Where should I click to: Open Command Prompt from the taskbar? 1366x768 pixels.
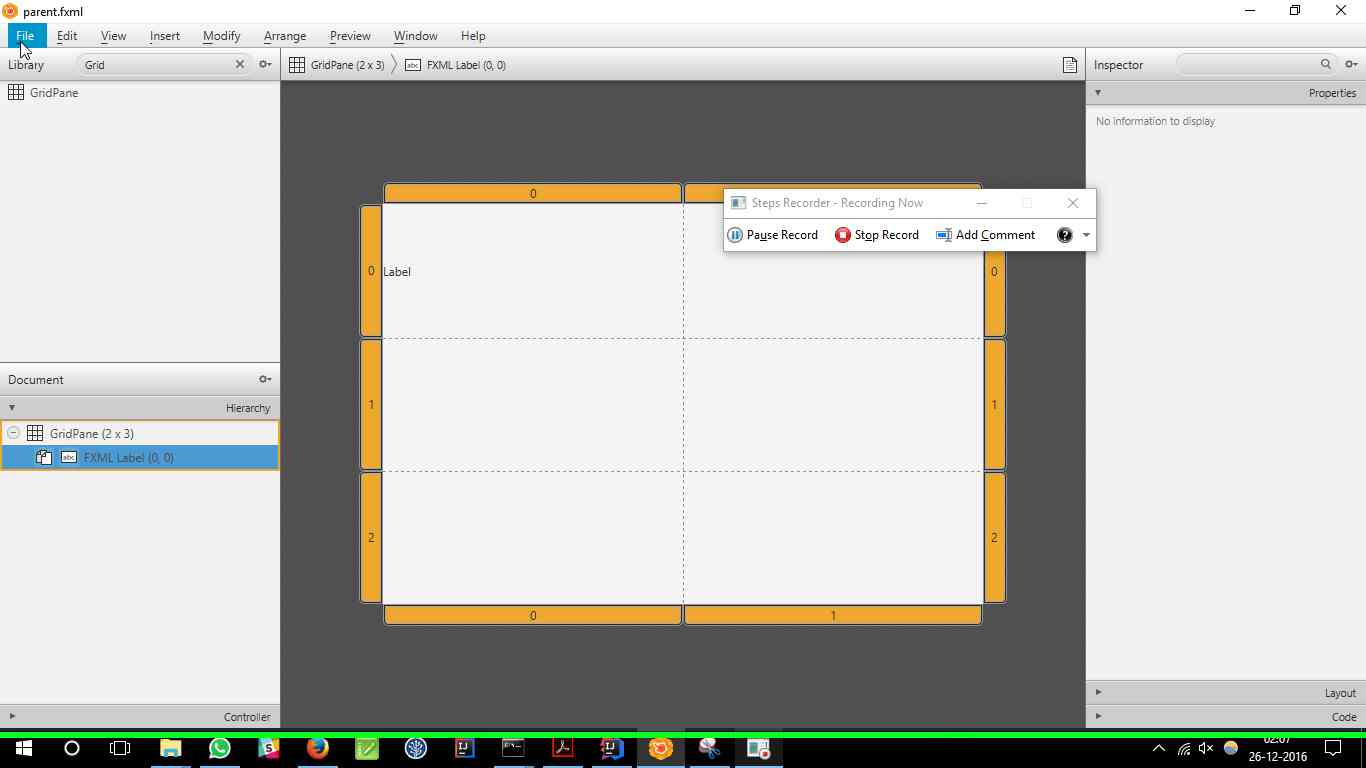[x=513, y=748]
